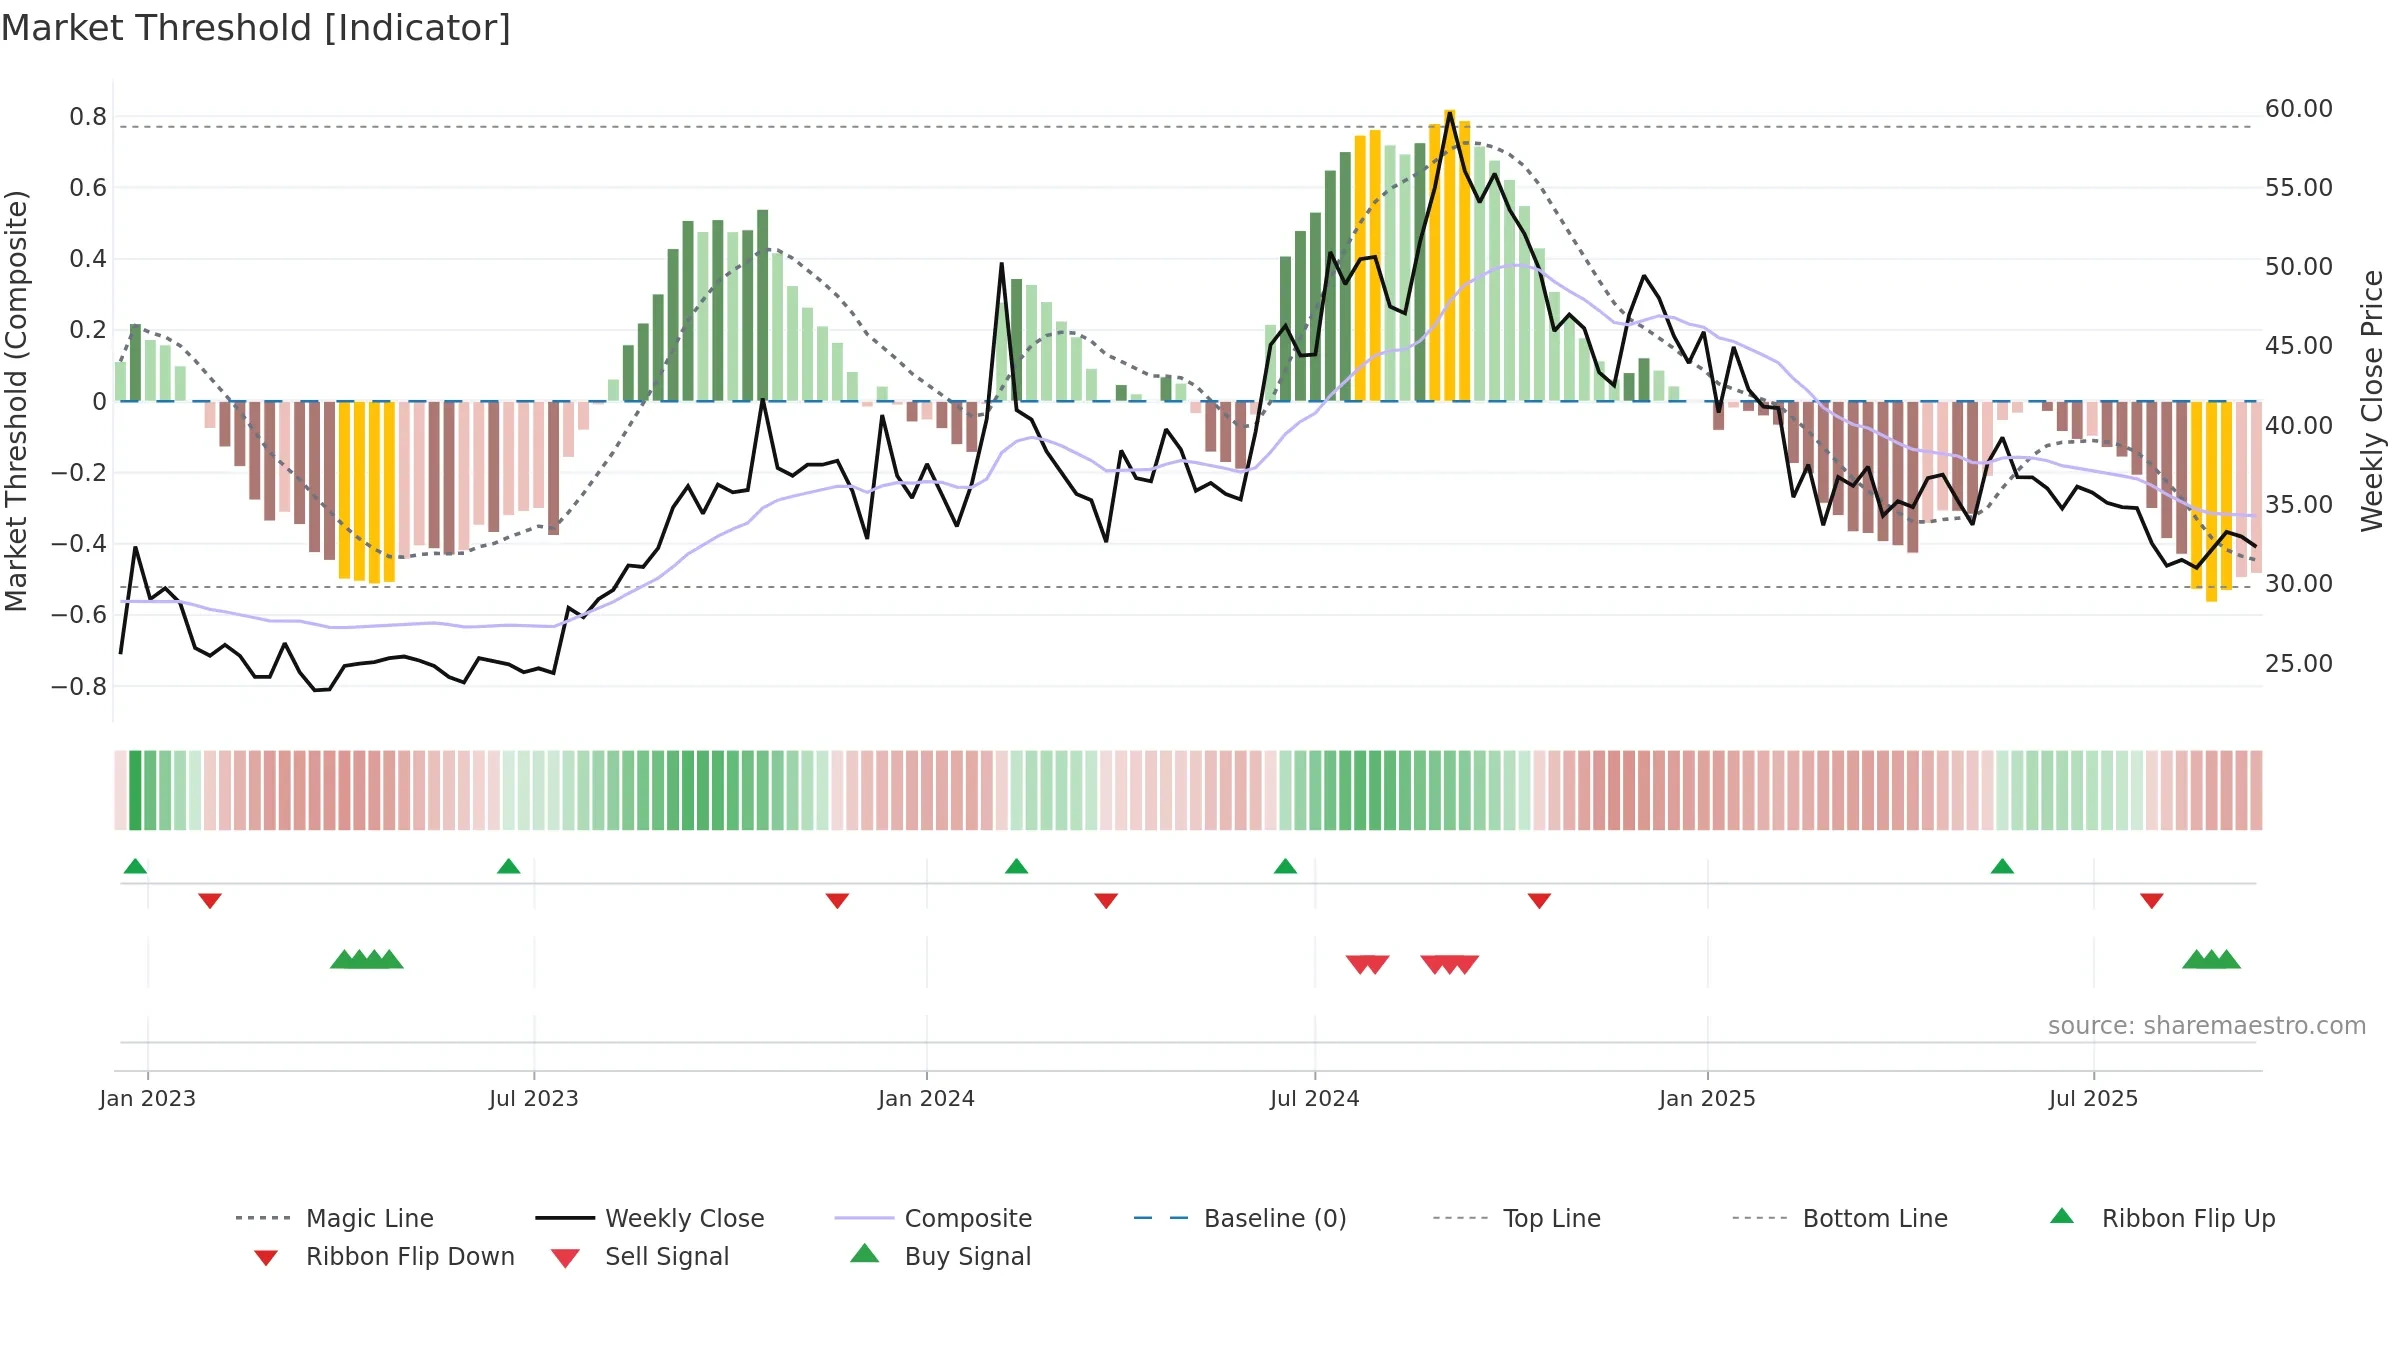Toggle the Top Line legend entry

click(1517, 1218)
